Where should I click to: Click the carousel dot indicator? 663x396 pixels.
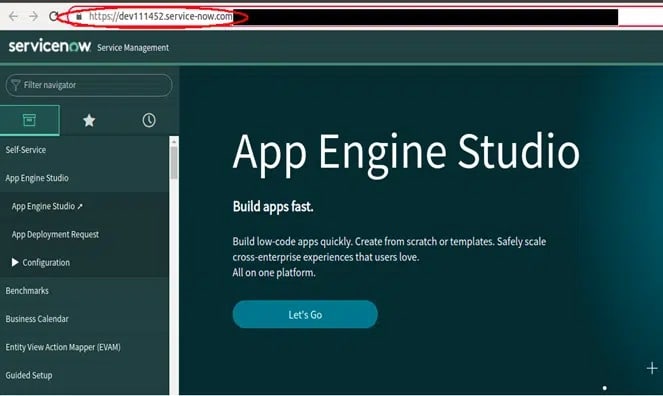tap(605, 388)
